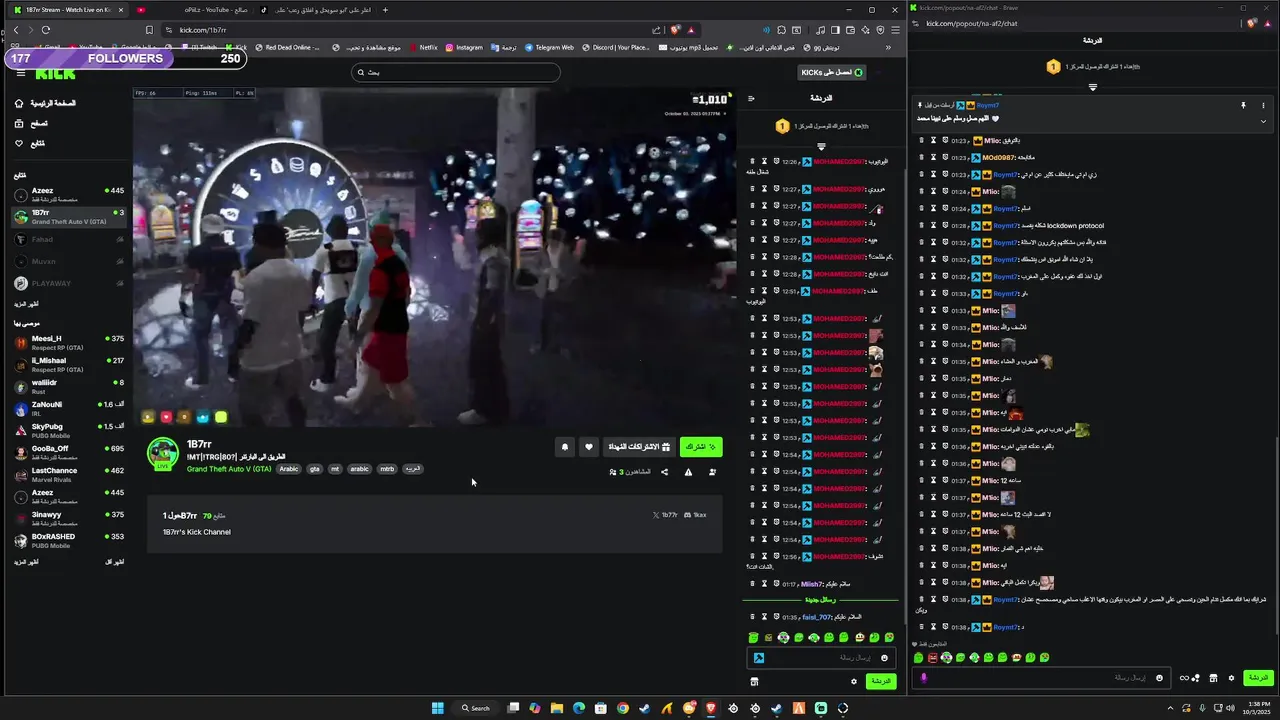
Task: Open emoji picker in popout chat input
Action: point(1159,678)
